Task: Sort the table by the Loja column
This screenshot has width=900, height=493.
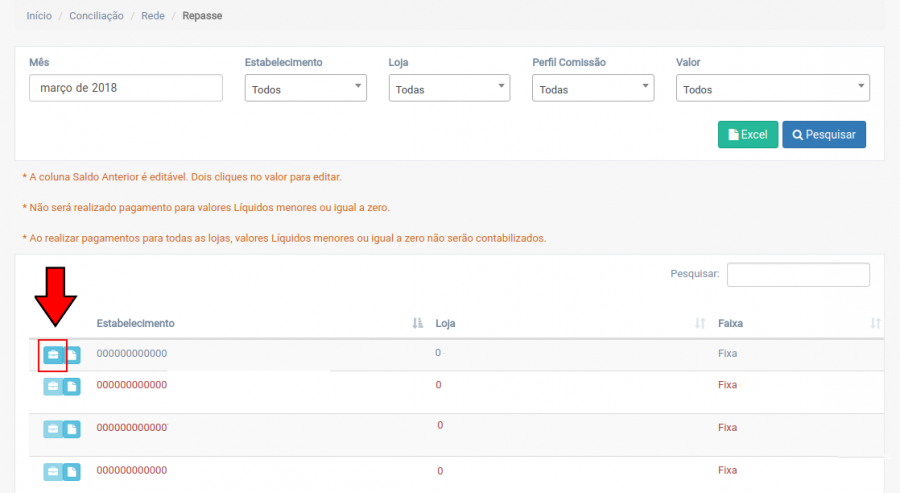Action: tap(700, 324)
